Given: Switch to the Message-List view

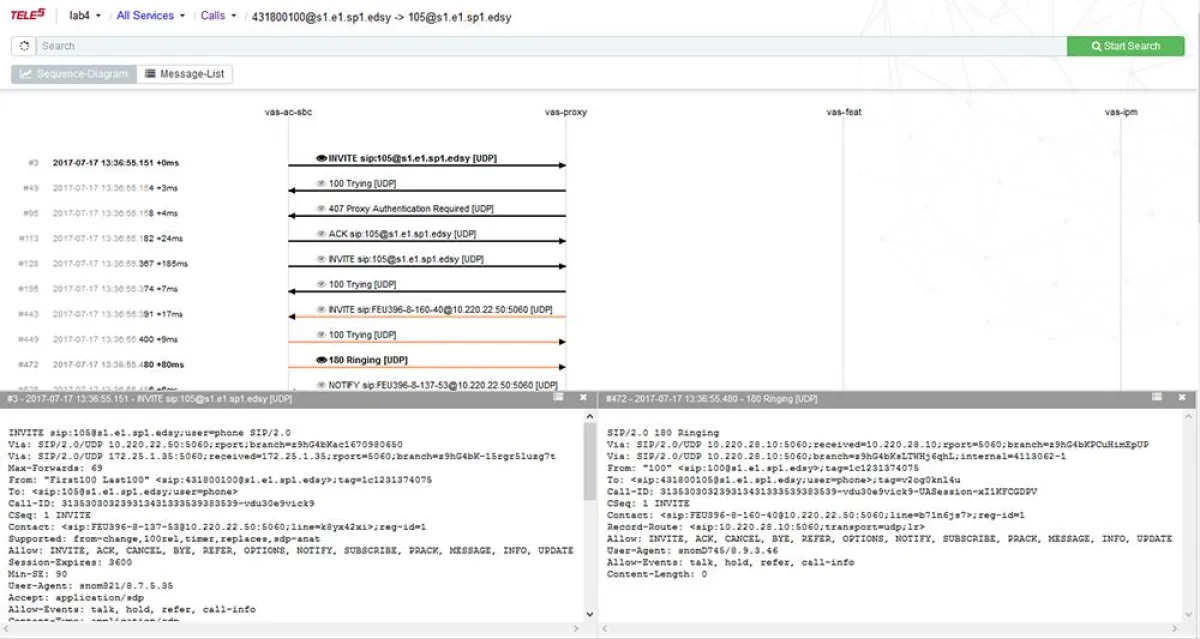Looking at the screenshot, I should click(185, 74).
